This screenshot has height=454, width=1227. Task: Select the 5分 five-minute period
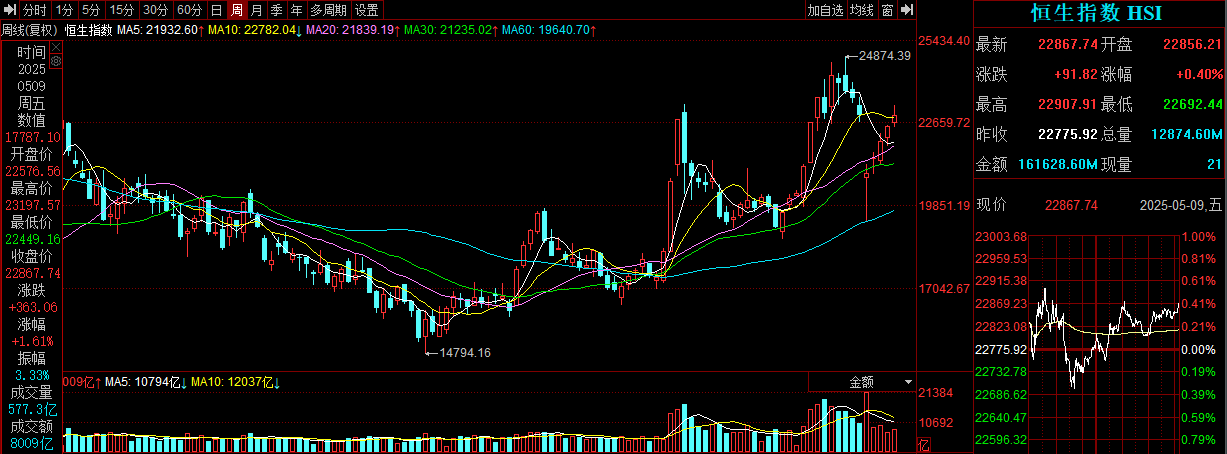click(91, 10)
